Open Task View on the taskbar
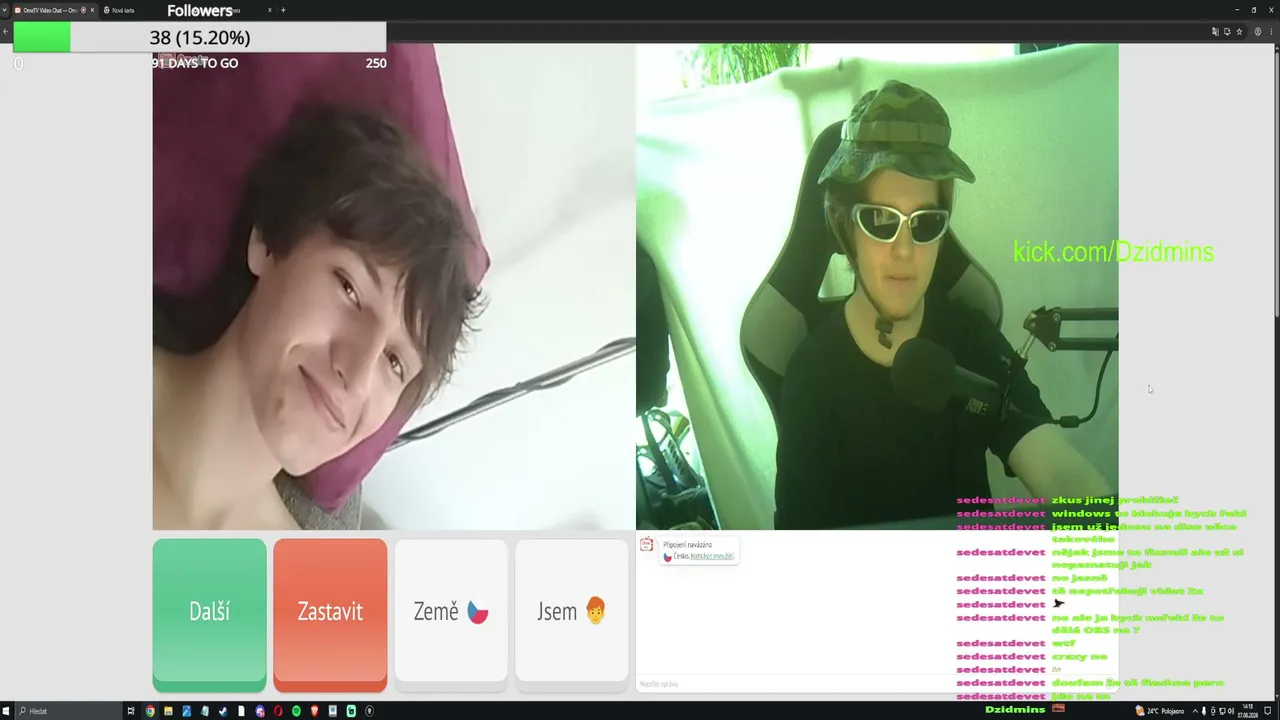 (131, 711)
